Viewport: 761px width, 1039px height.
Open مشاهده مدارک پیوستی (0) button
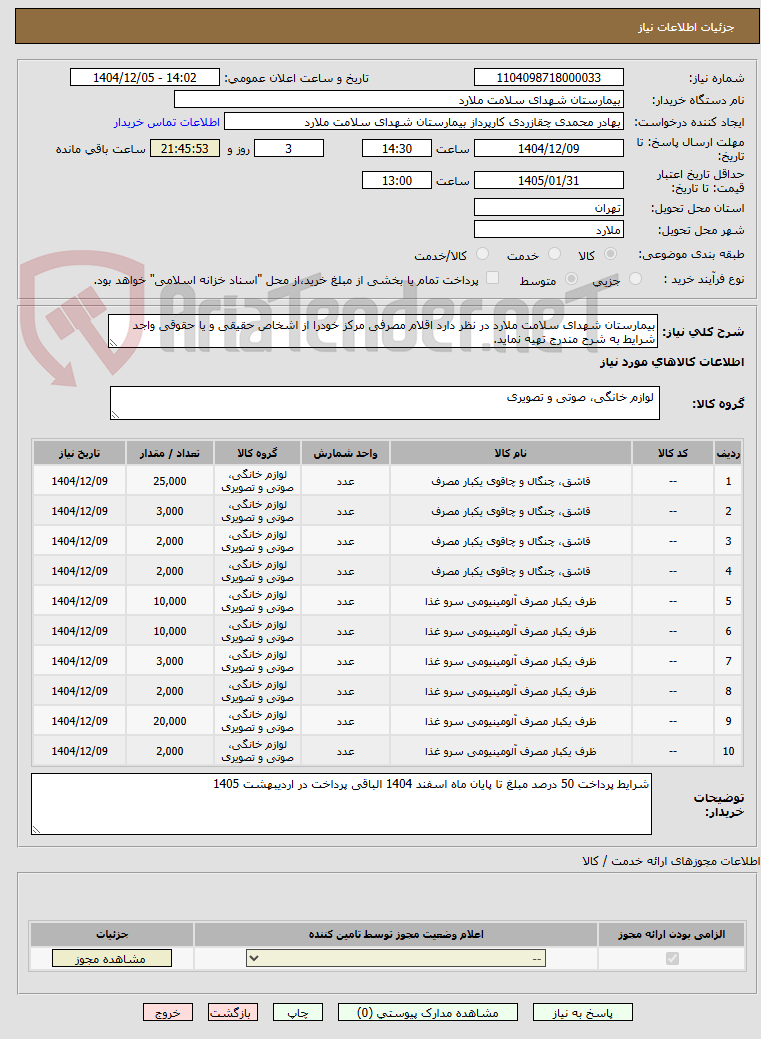tap(428, 1012)
